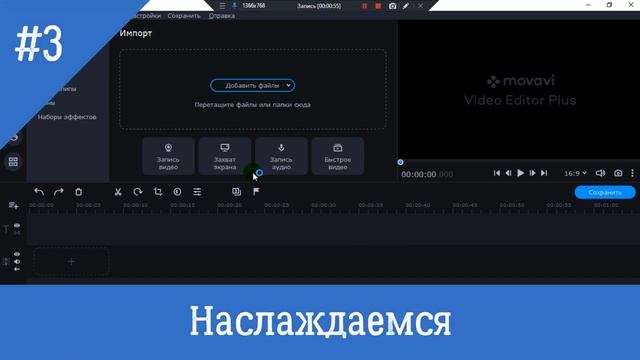Screen dimensions: 640x360
Task: Open the 16:9 aspect ratio dropdown
Action: 575,173
